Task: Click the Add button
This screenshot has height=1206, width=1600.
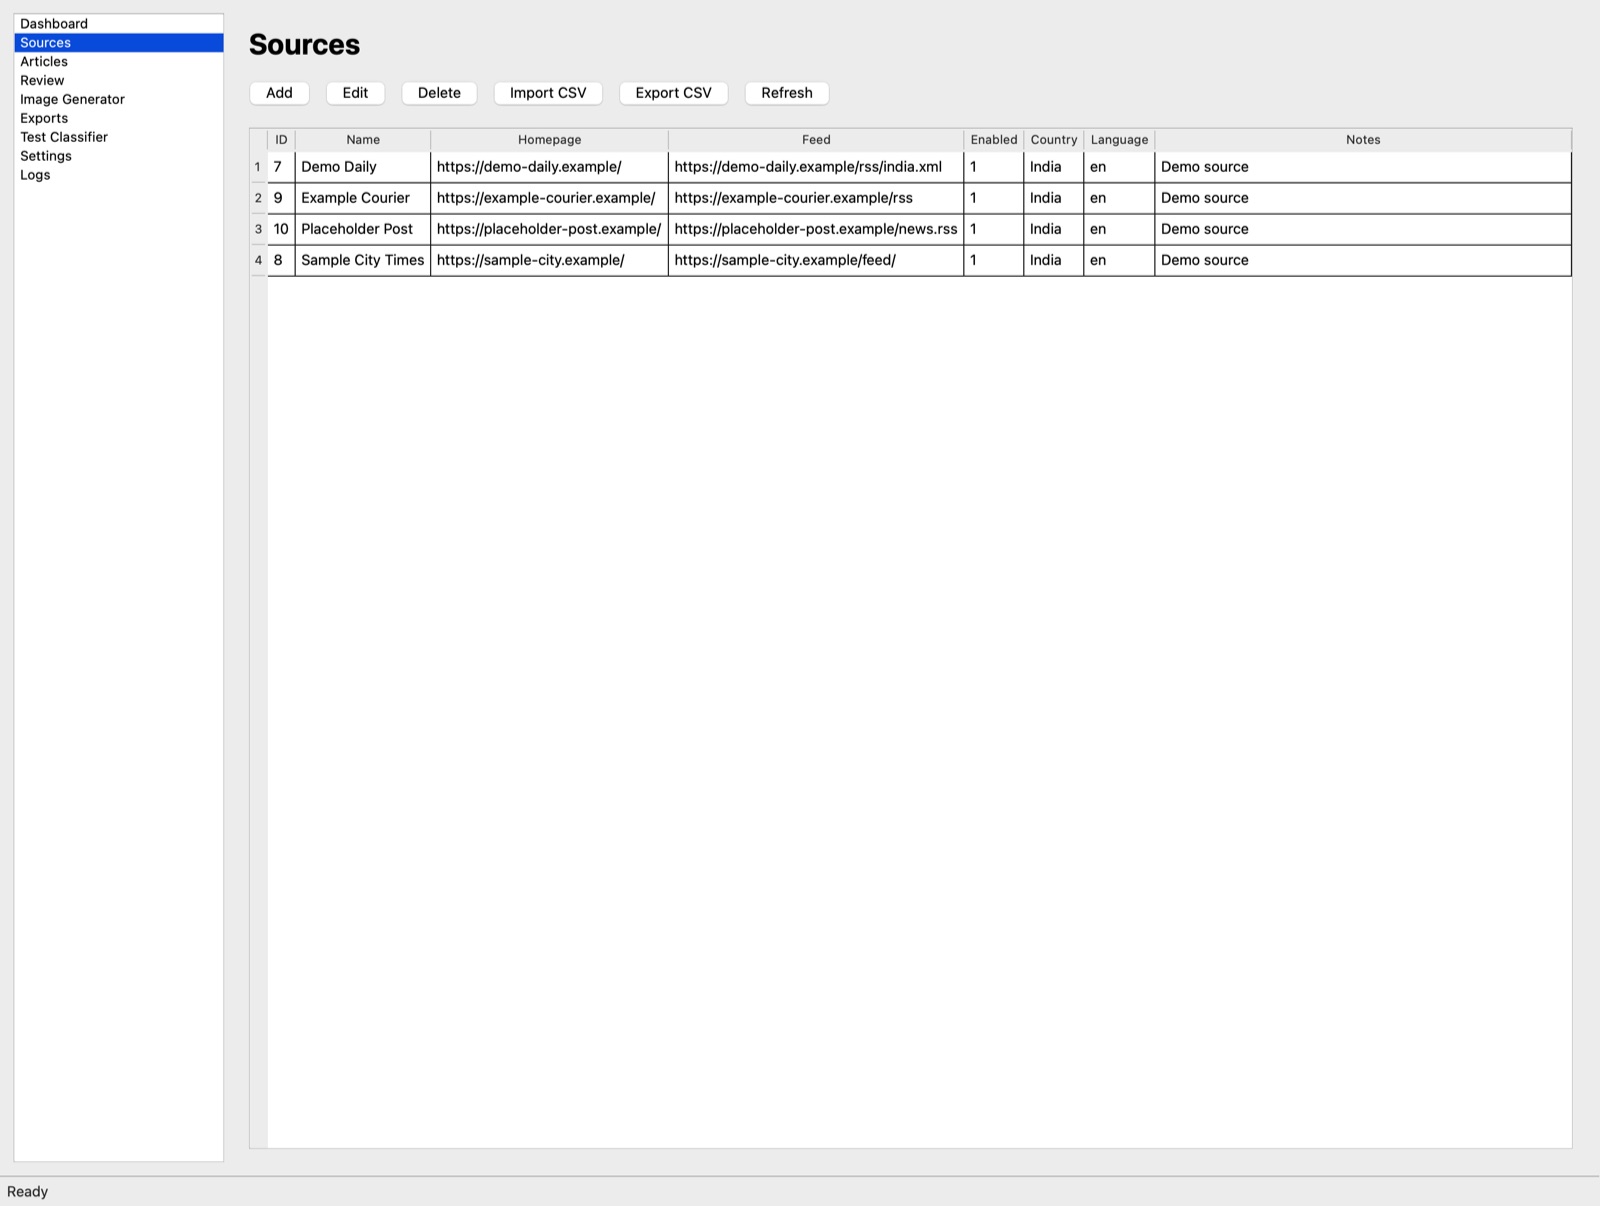Action: click(x=279, y=93)
